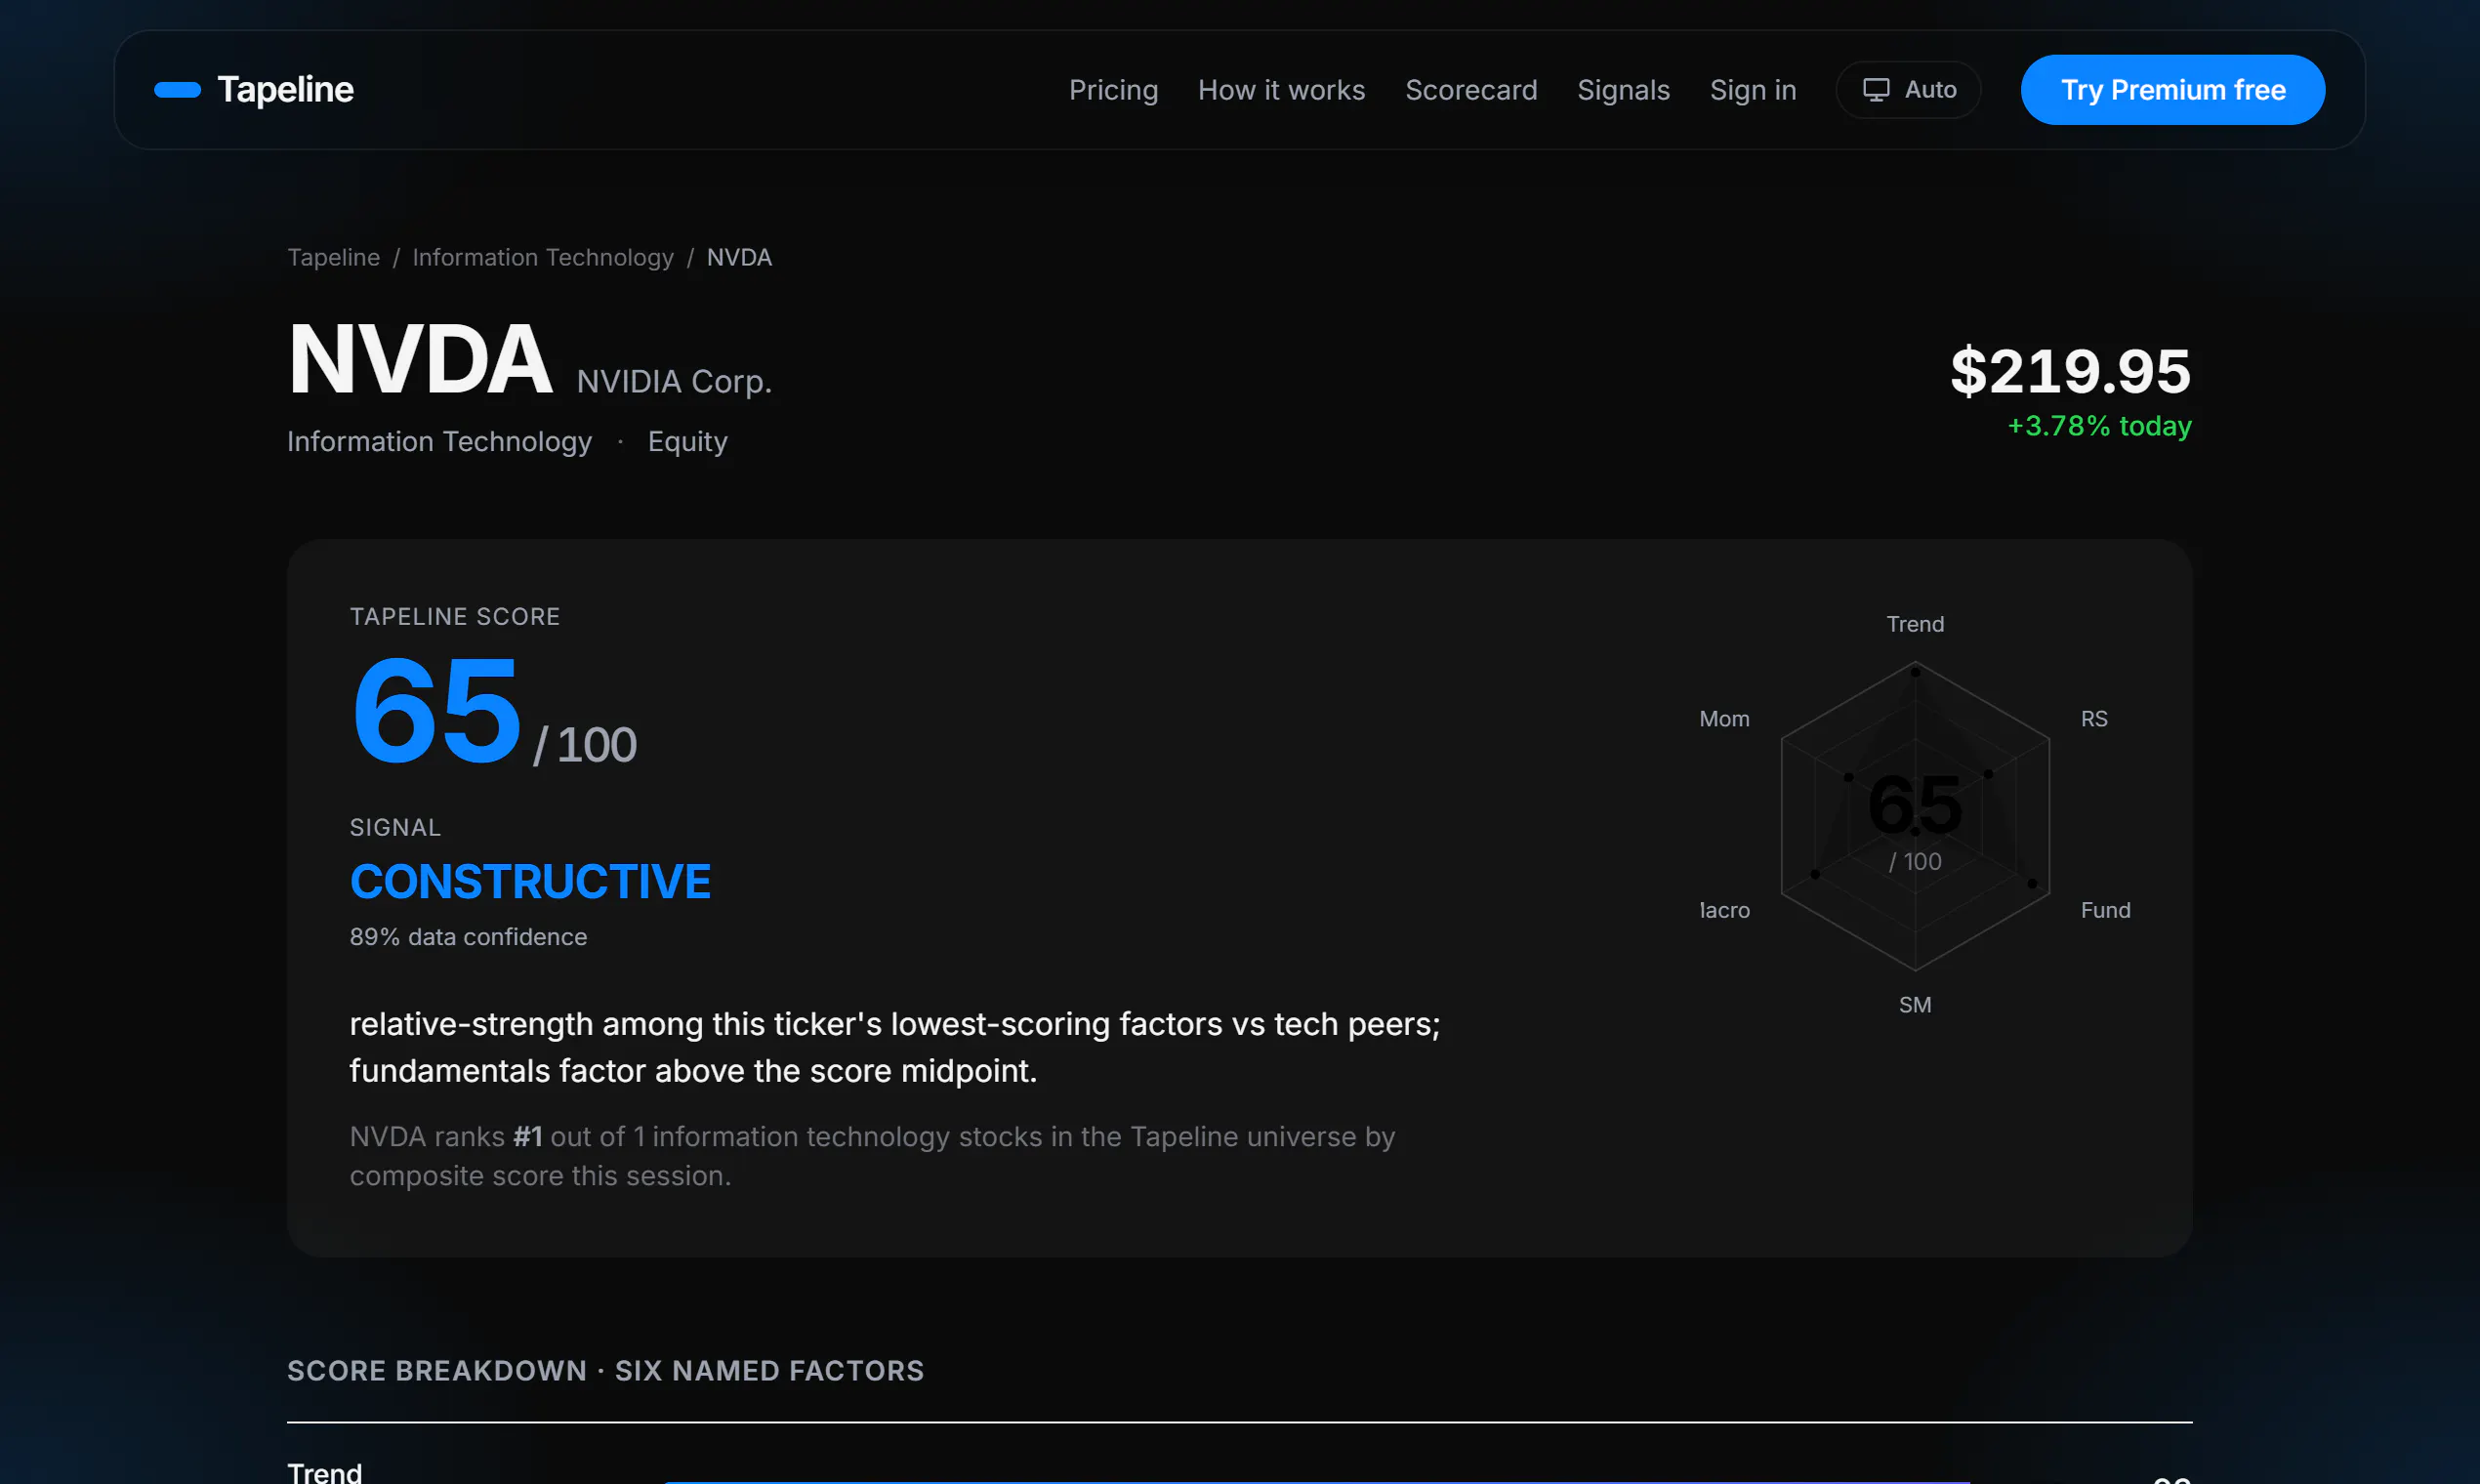2480x1484 pixels.
Task: Follow the Tapeline breadcrumb link
Action: pos(333,257)
